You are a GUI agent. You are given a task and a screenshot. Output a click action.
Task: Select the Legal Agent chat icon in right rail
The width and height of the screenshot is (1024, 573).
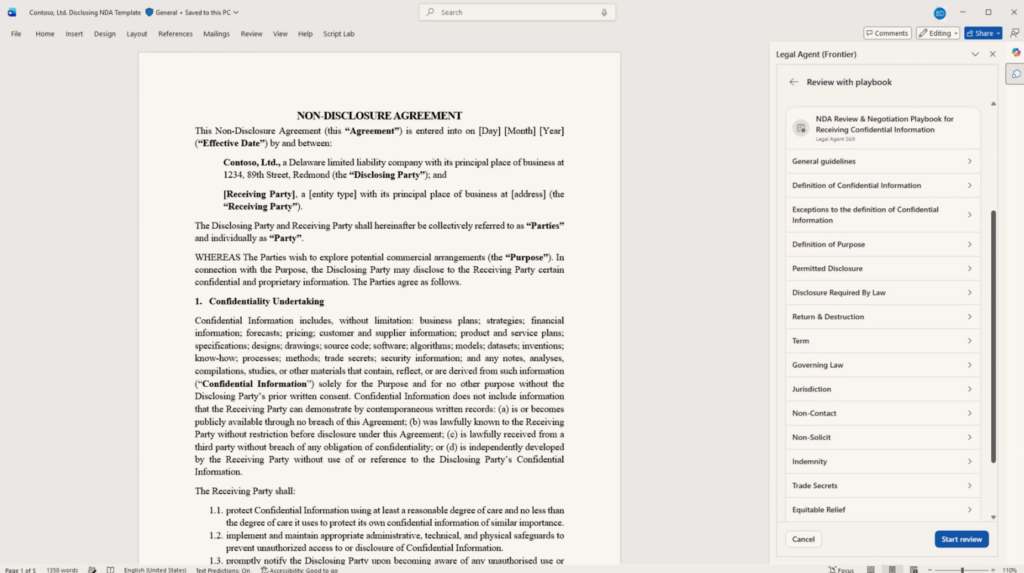tap(1016, 74)
